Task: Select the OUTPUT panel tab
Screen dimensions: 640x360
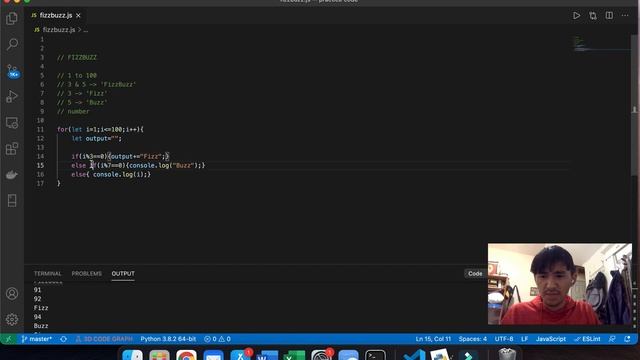Action: coord(123,273)
